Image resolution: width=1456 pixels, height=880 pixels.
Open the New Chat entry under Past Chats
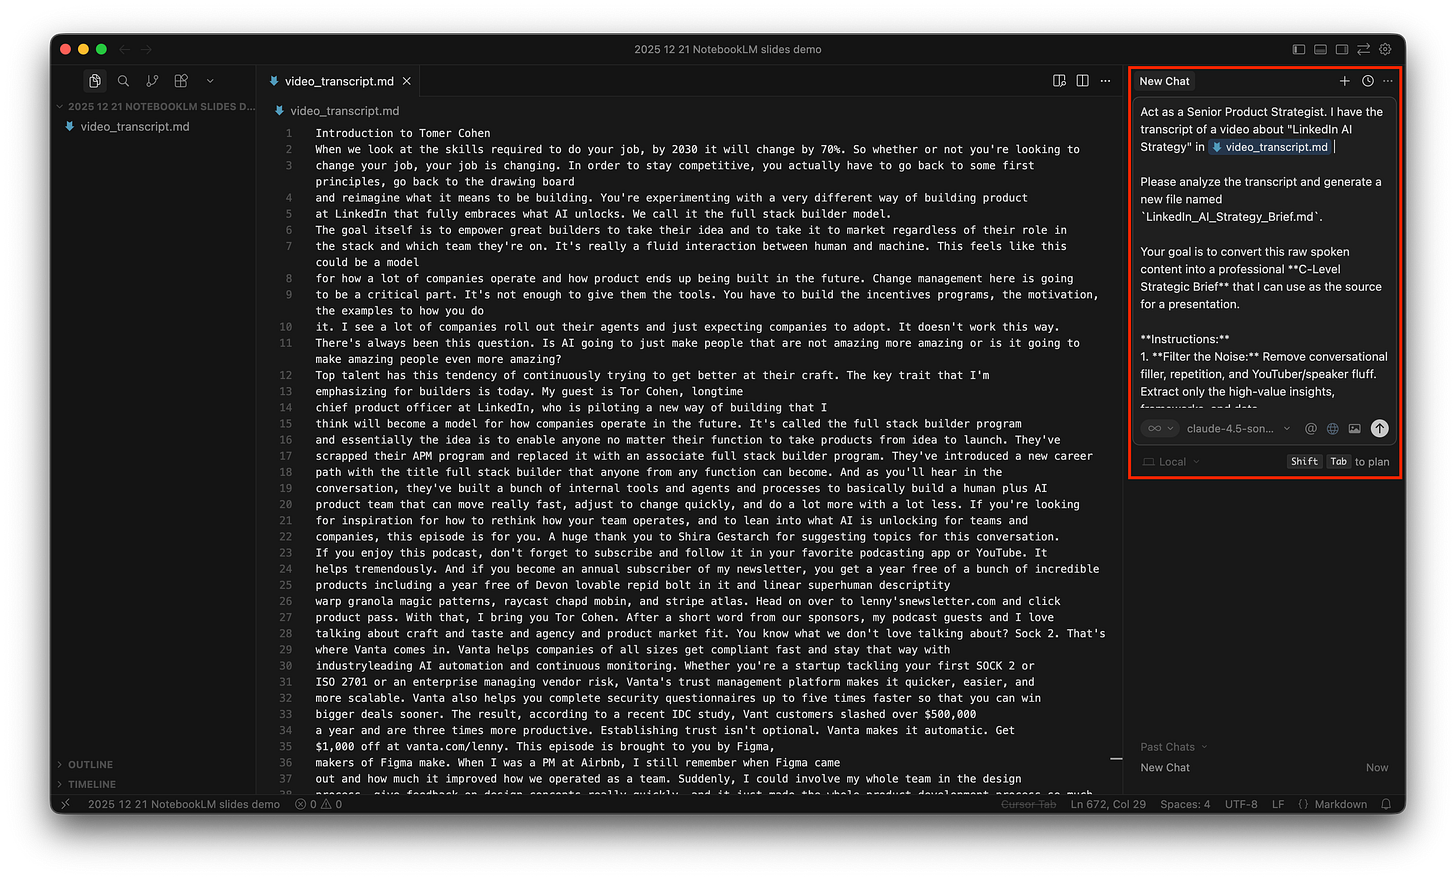tap(1165, 767)
